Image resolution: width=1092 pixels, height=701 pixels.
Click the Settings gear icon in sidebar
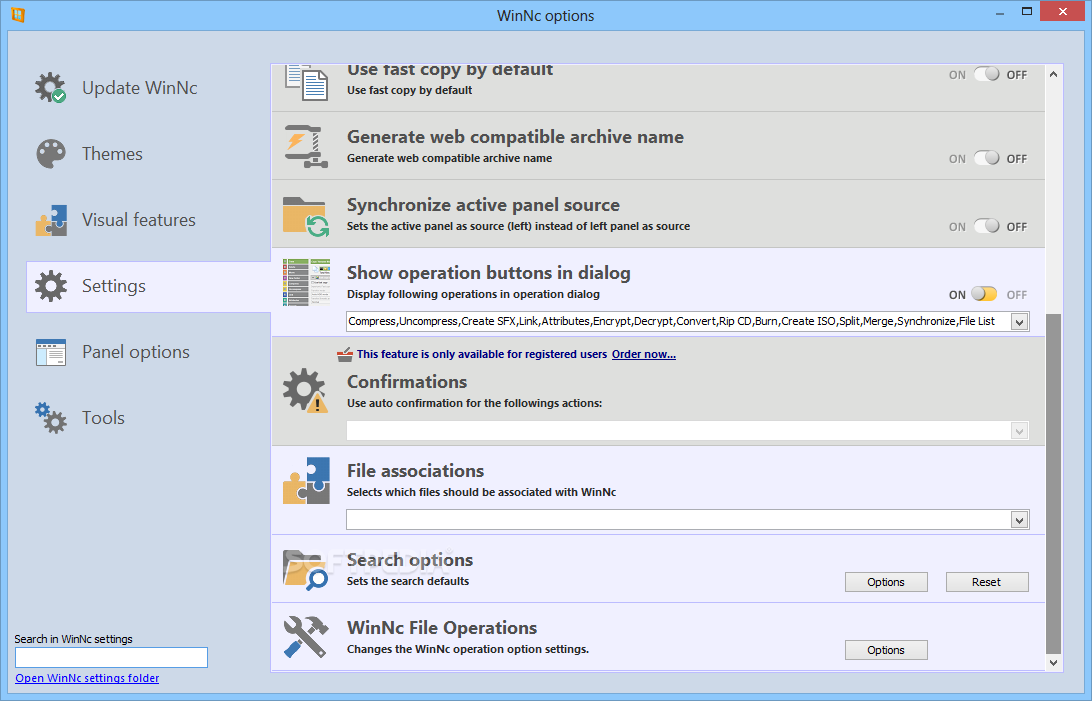(x=51, y=286)
